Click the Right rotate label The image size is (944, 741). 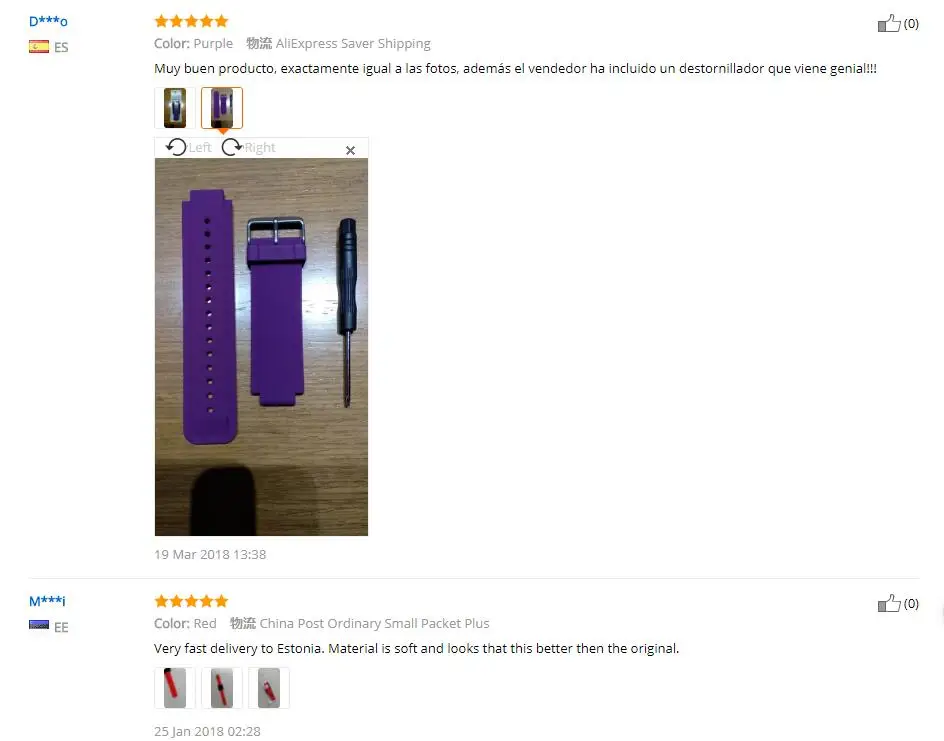pyautogui.click(x=260, y=147)
